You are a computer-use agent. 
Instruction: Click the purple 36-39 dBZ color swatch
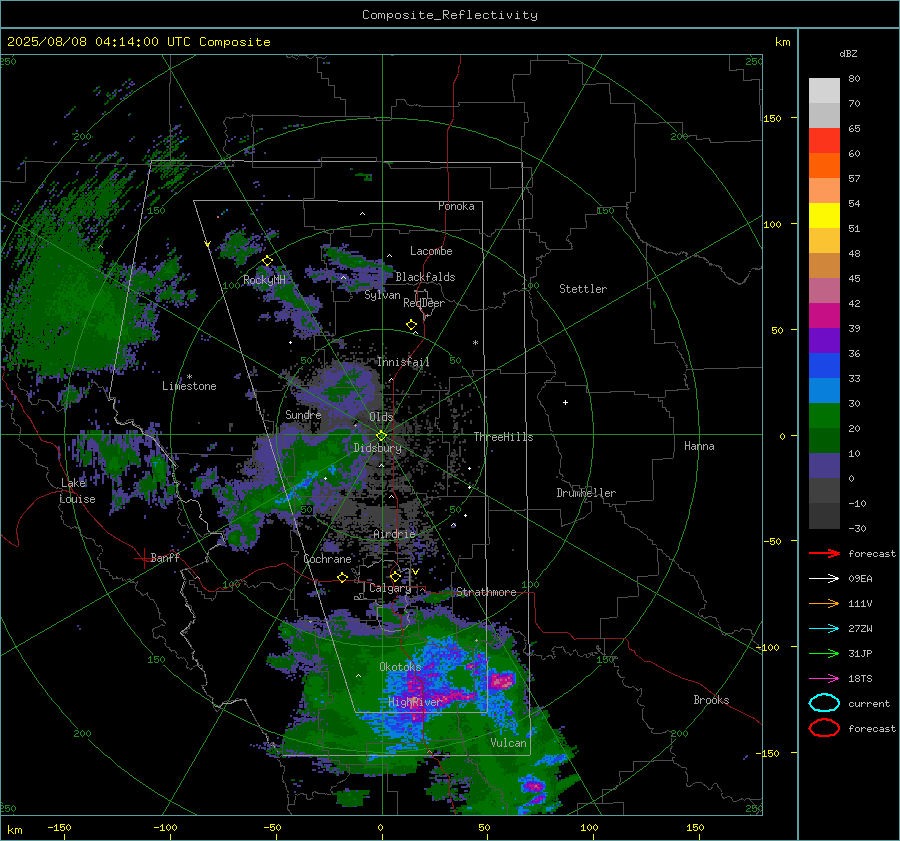coord(824,341)
